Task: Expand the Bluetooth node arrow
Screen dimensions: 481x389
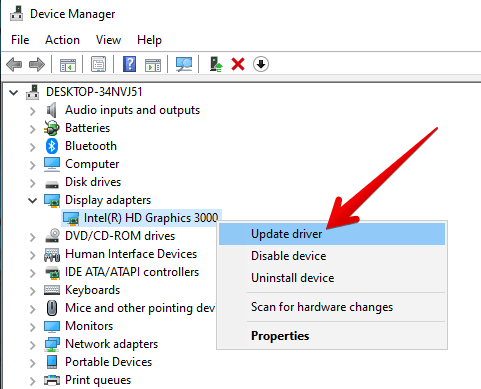Action: click(x=32, y=147)
